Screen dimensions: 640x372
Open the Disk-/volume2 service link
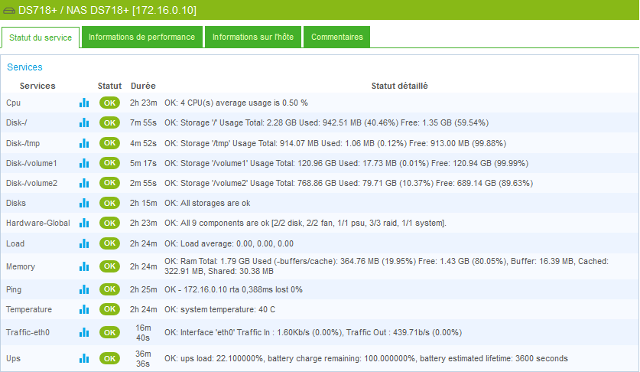[31, 183]
